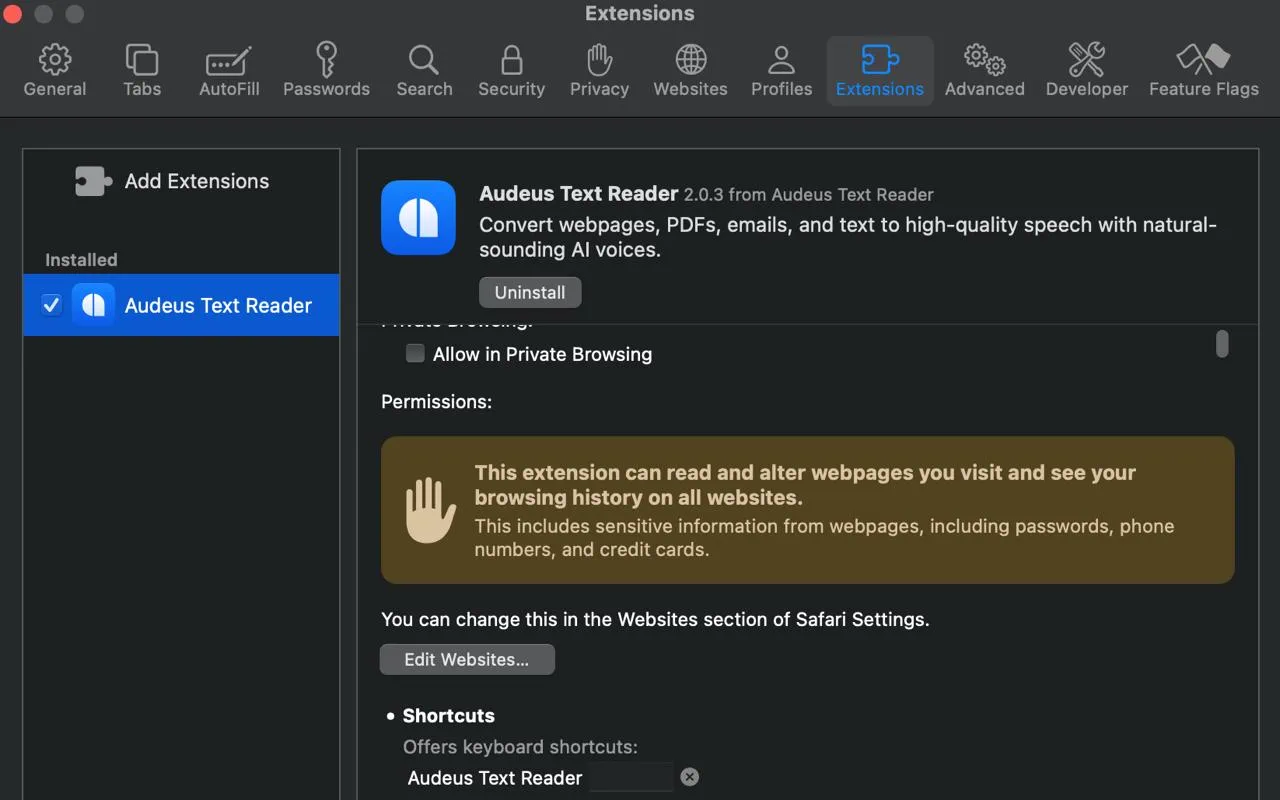Click 'You can change this in the Websites section' text
The image size is (1280, 800).
pyautogui.click(x=655, y=619)
